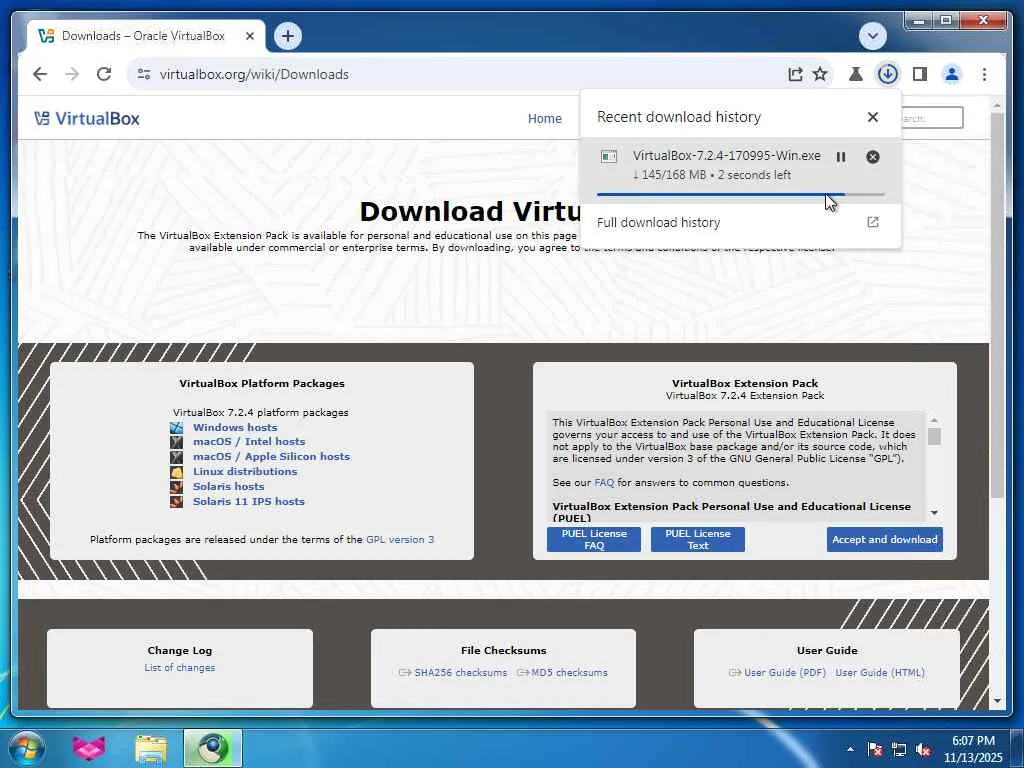Click license box scroll down arrow

935,513
